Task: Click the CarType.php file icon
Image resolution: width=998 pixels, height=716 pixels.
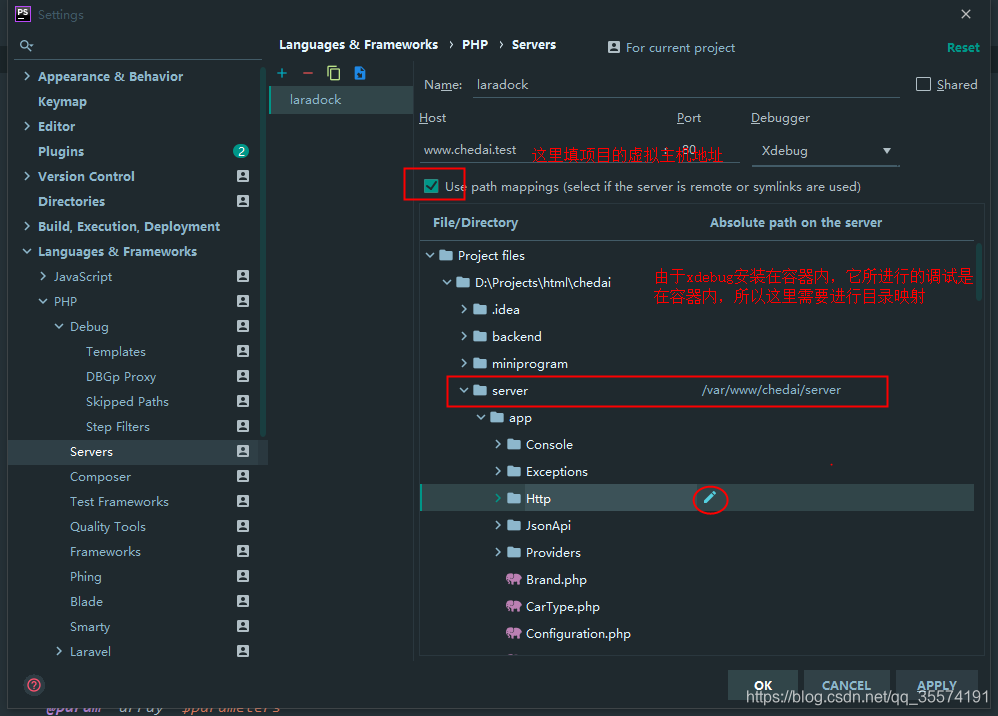Action: (514, 606)
